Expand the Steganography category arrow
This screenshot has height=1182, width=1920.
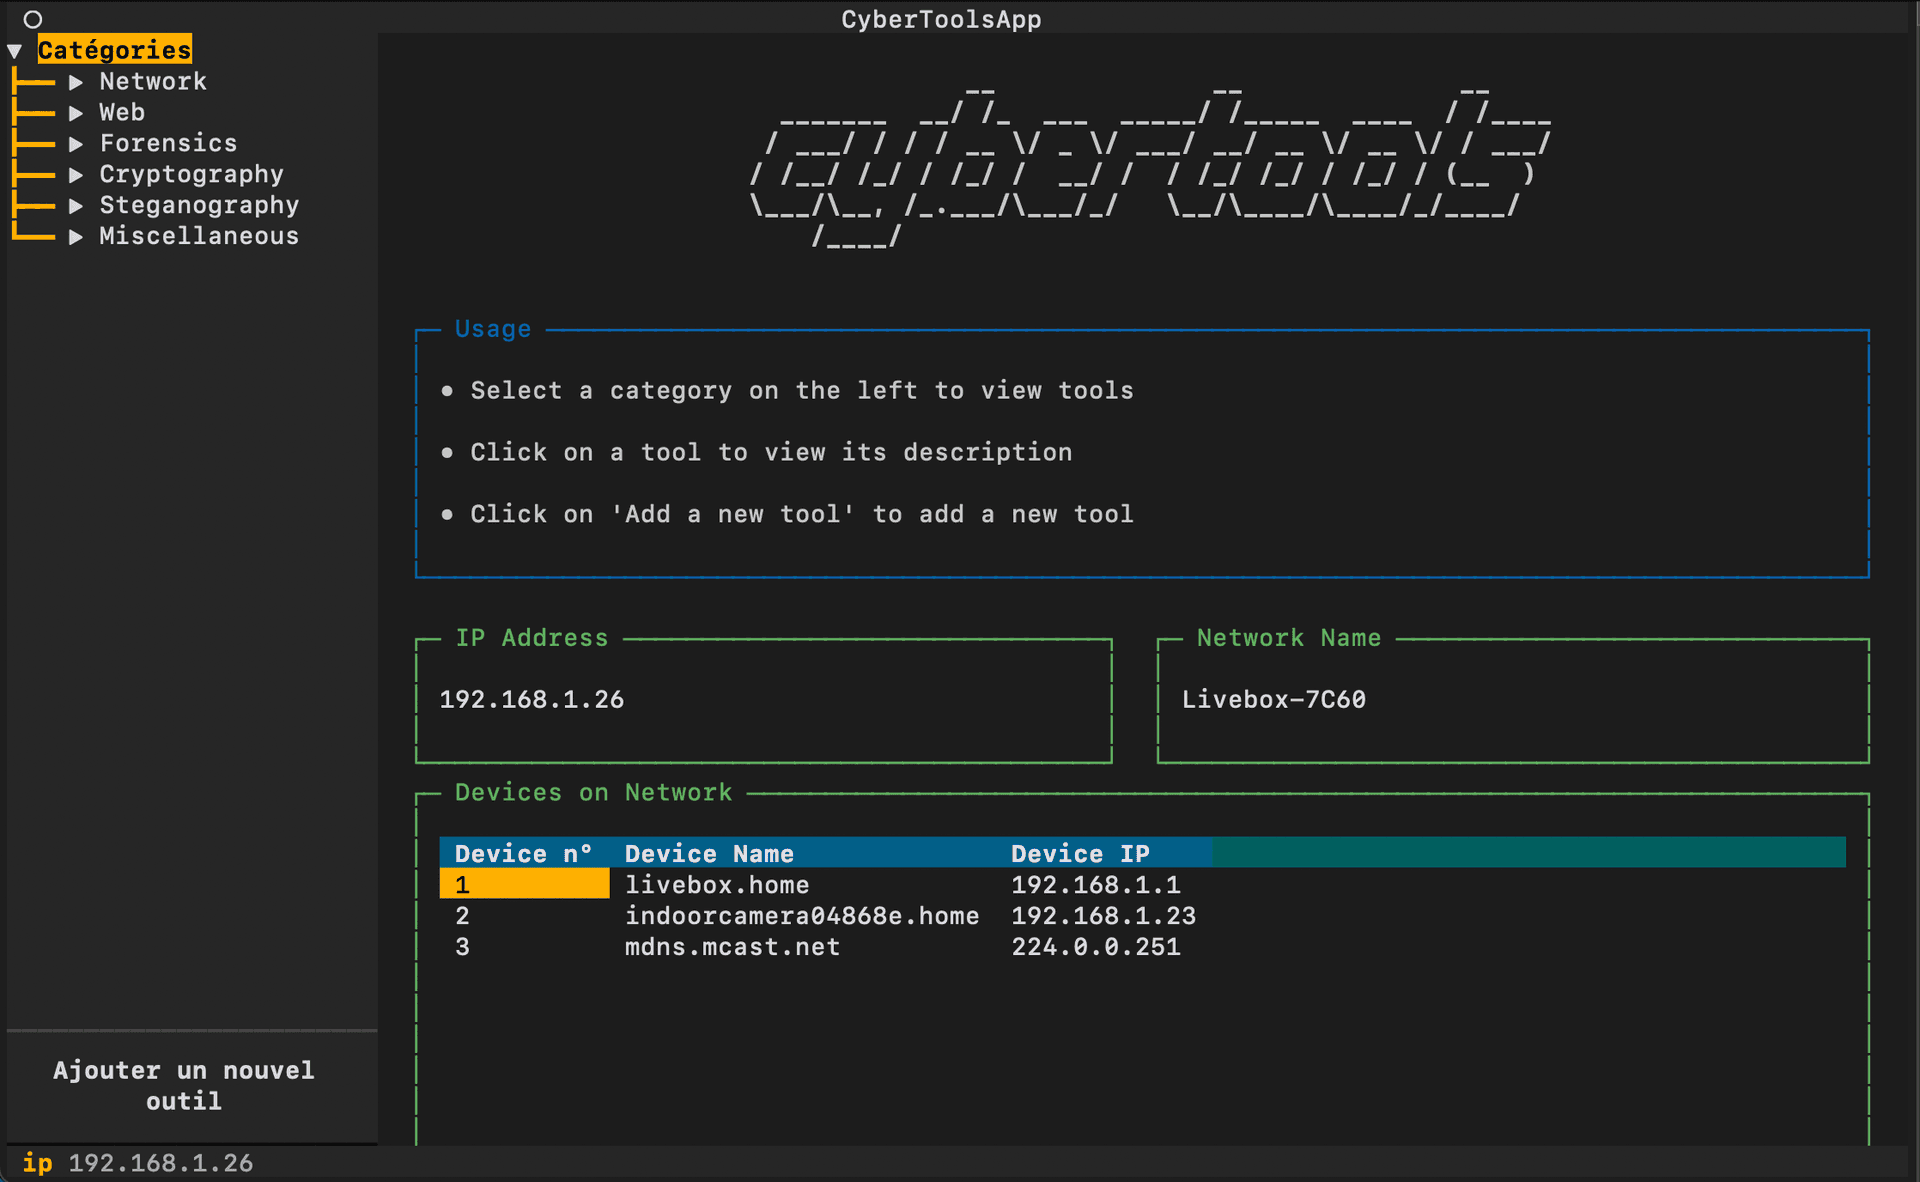point(76,206)
